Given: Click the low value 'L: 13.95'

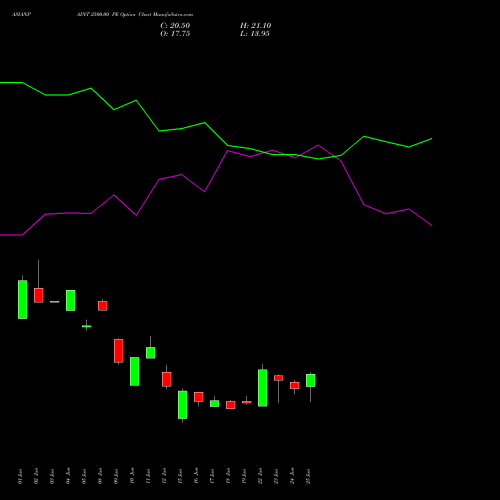Looking at the screenshot, I should (255, 34).
